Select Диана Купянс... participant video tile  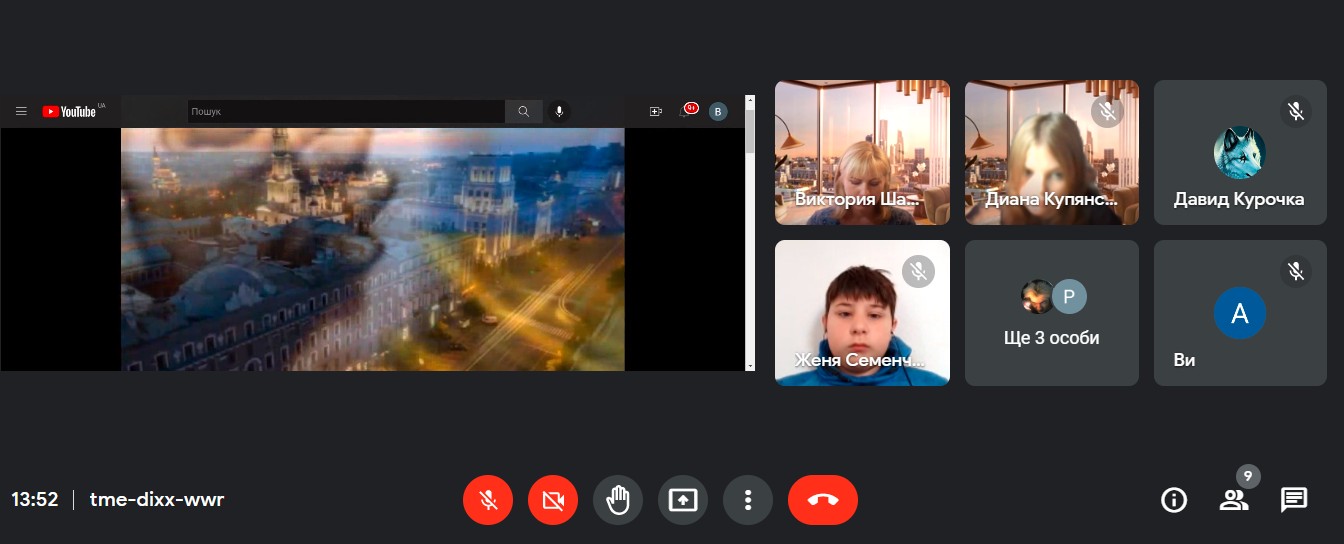point(1052,152)
